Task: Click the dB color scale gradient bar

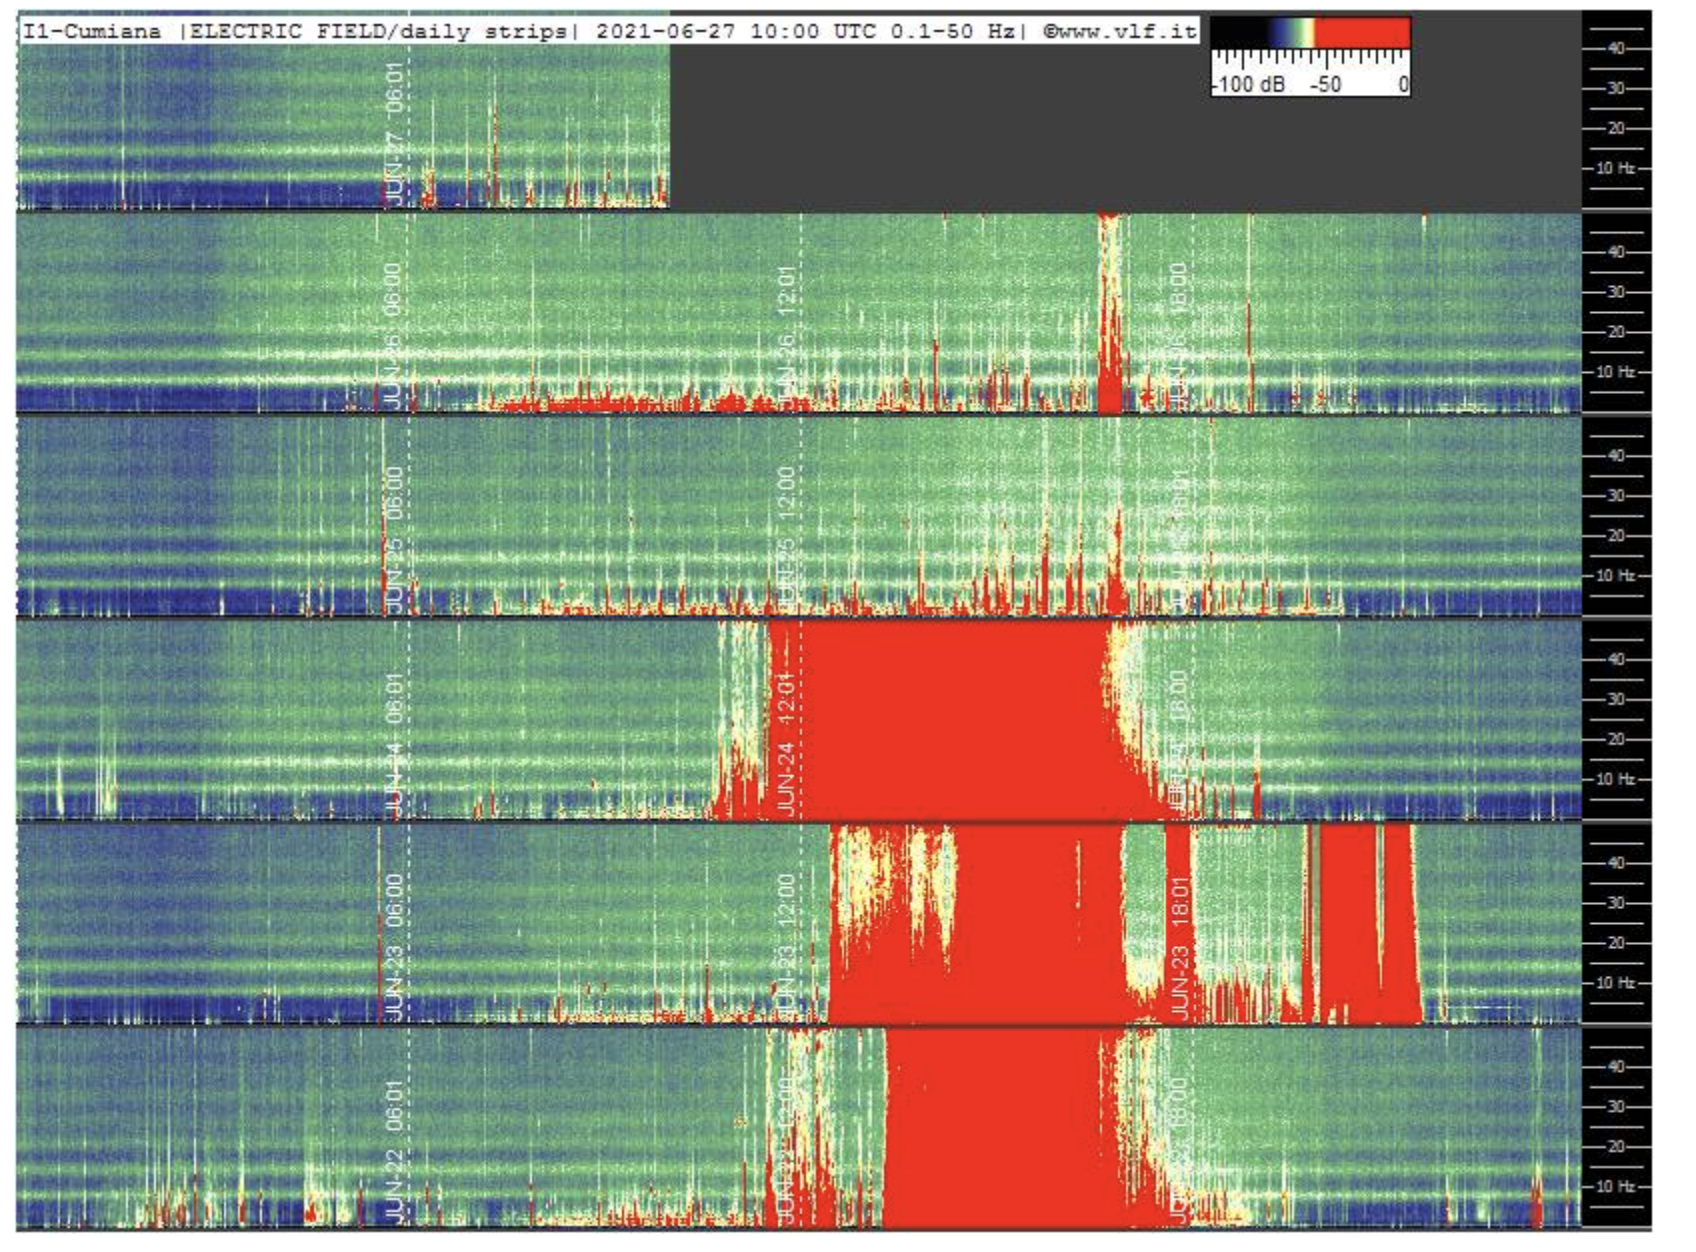Action: point(1311,33)
